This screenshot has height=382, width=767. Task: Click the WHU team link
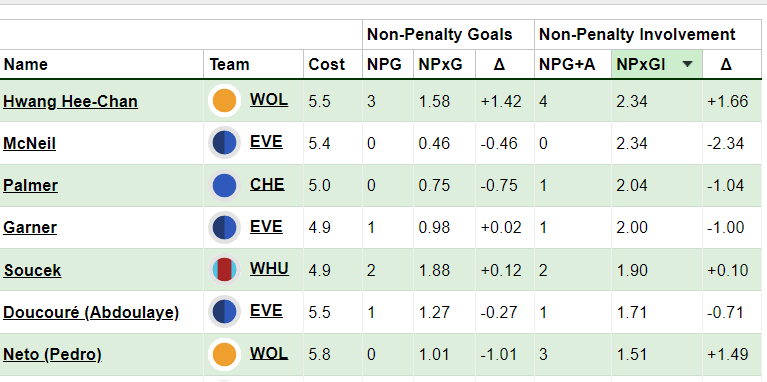(x=269, y=268)
